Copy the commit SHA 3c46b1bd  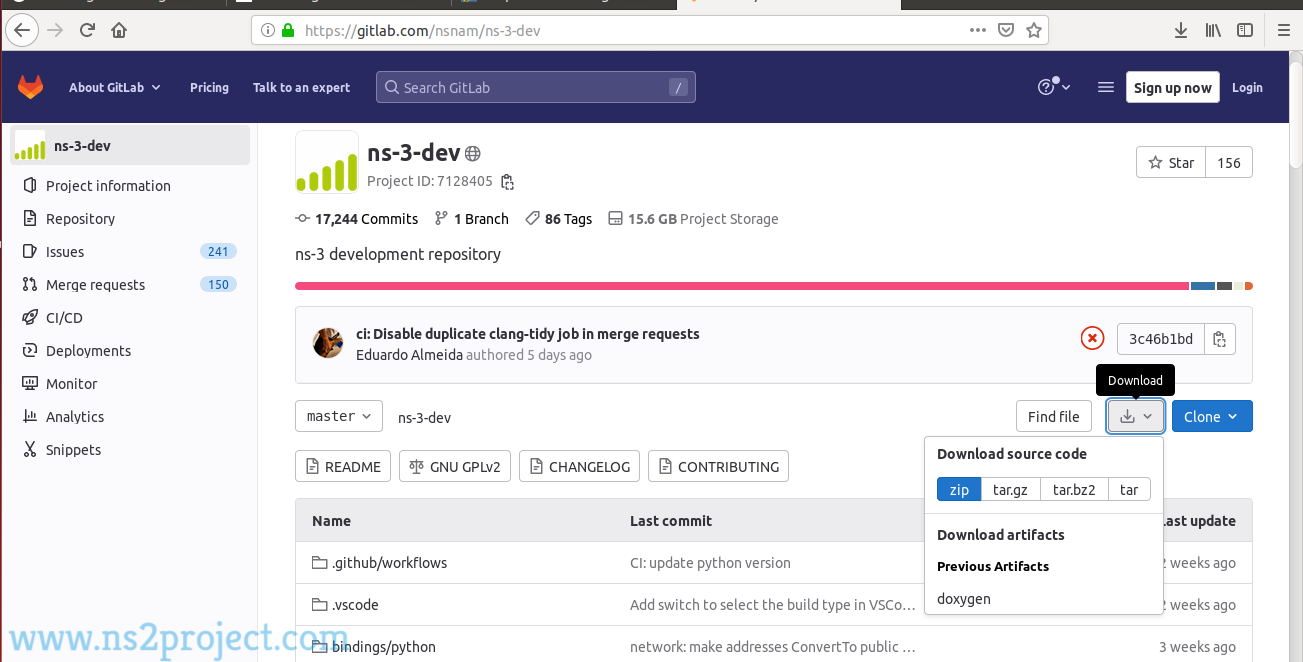[x=1220, y=339]
